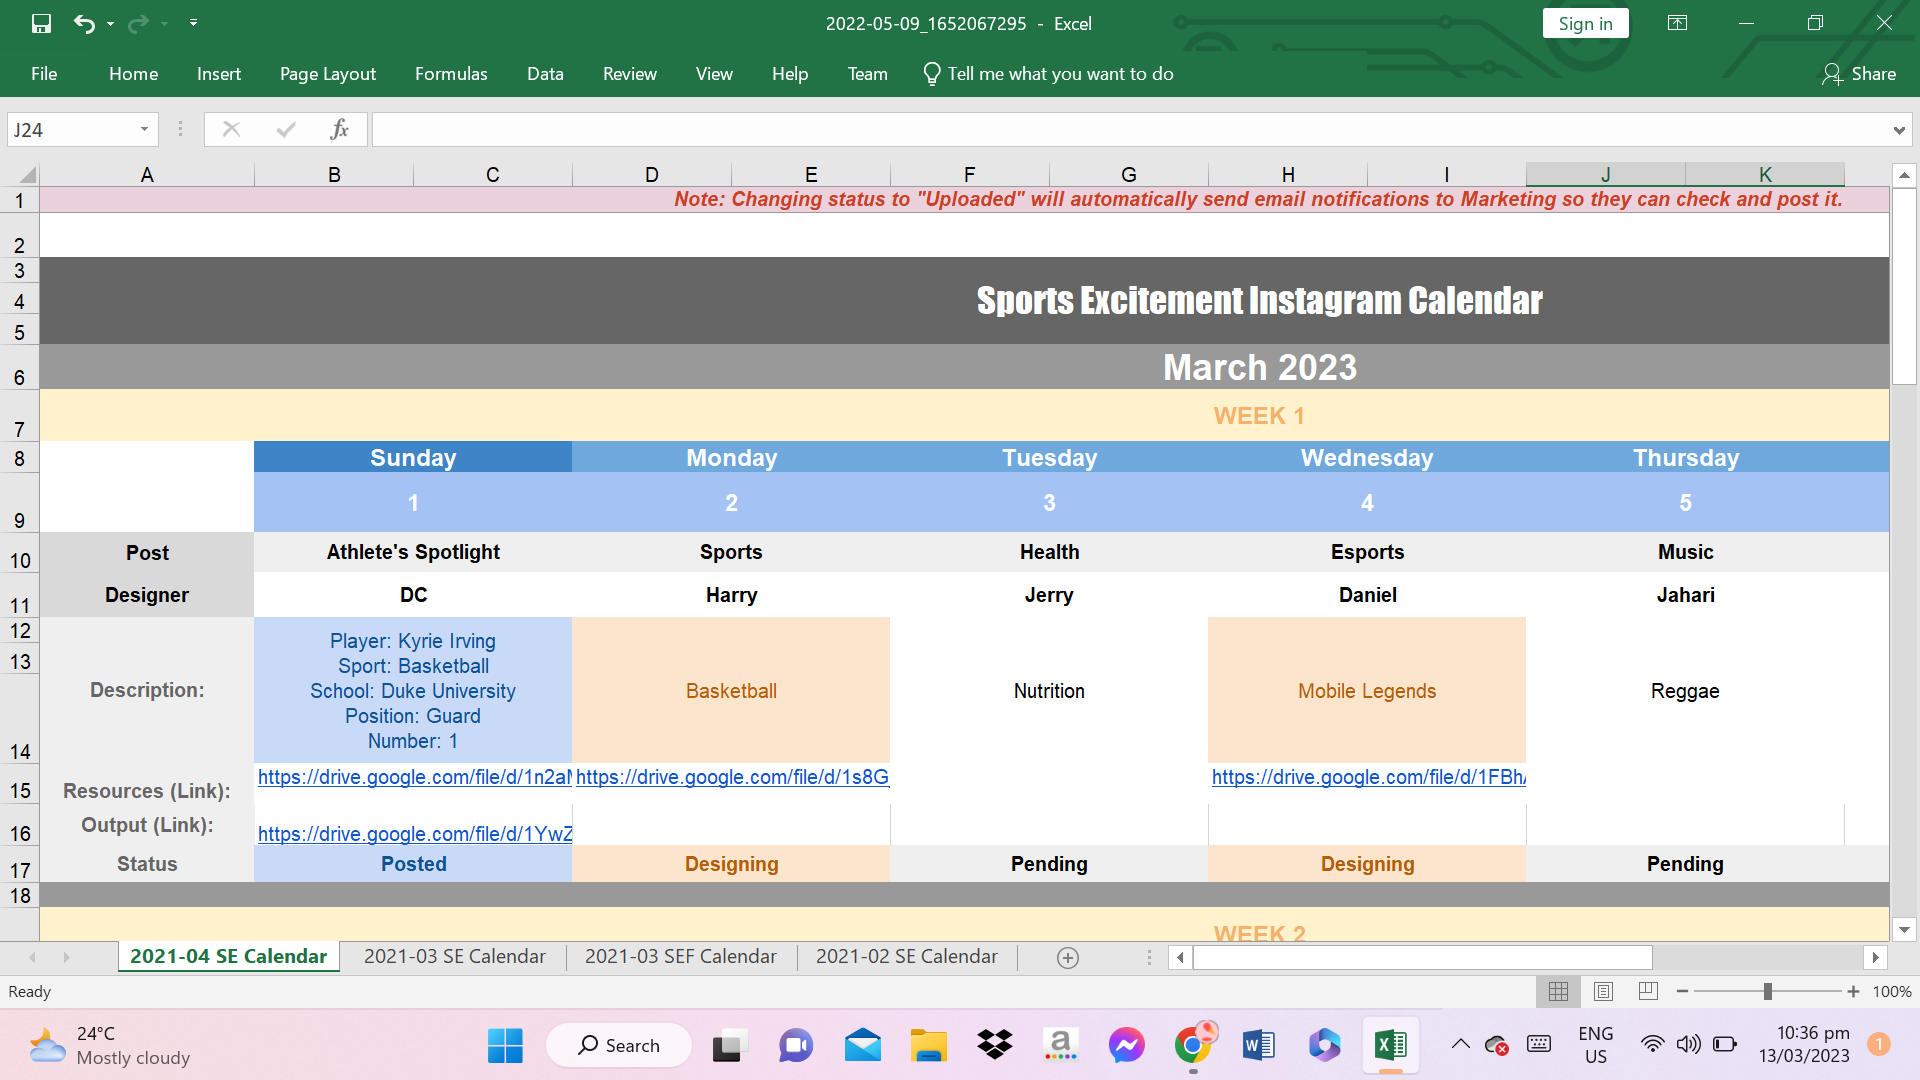The width and height of the screenshot is (1920, 1080).
Task: Click inside the formula bar
Action: (1130, 130)
